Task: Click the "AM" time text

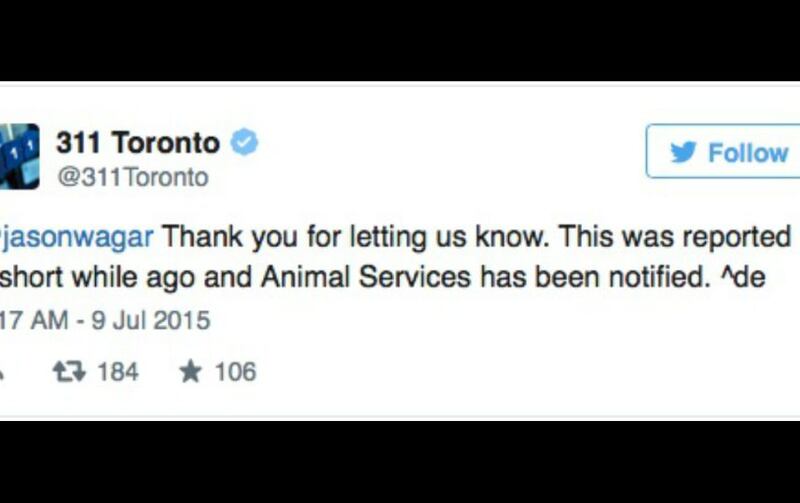Action: pos(48,320)
